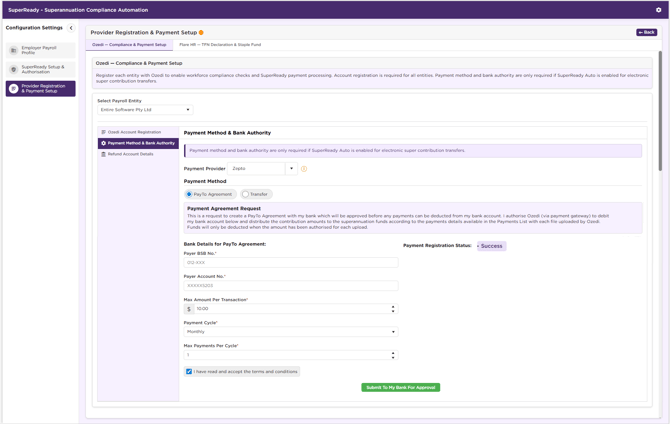Select Refund Account Details section
Image resolution: width=670 pixels, height=424 pixels.
138,154
